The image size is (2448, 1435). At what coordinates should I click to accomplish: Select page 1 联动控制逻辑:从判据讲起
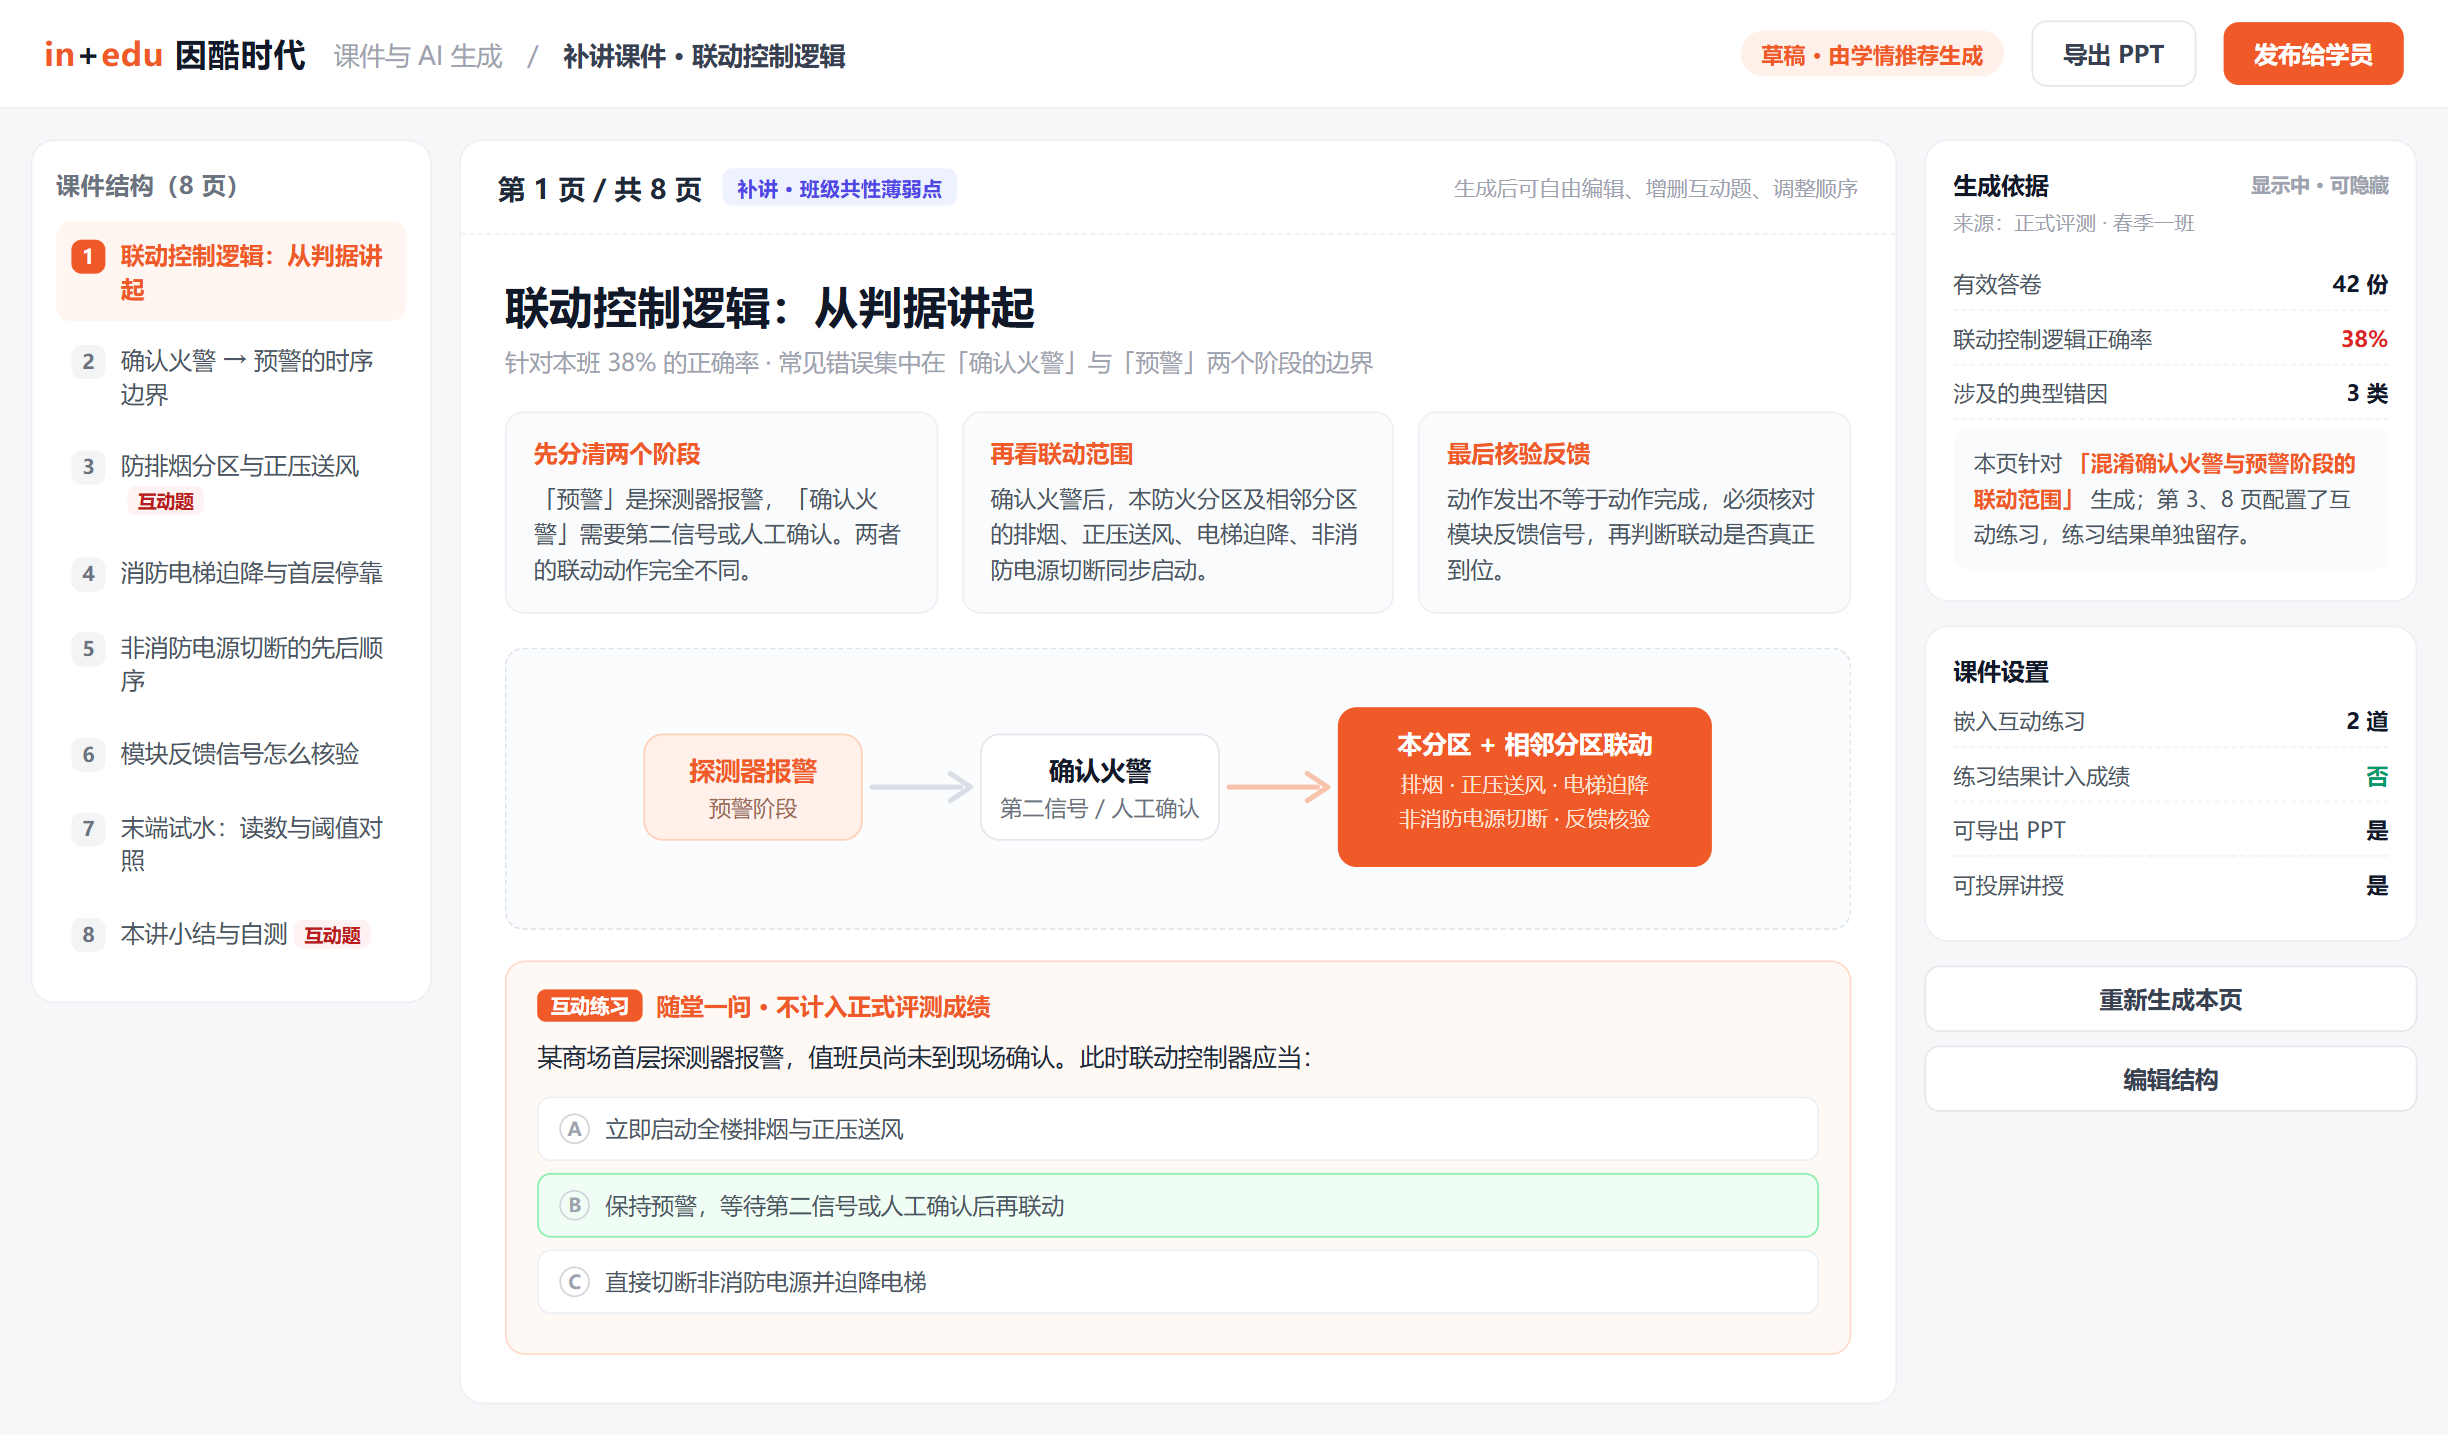[x=231, y=272]
